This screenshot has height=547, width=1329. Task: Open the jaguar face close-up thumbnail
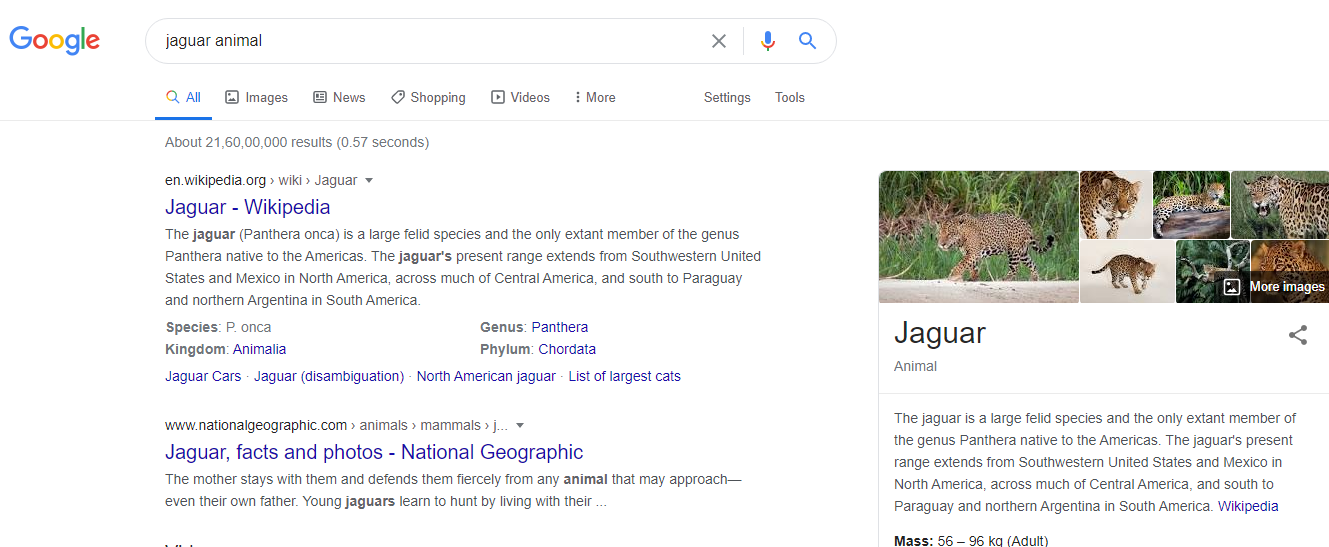[x=1116, y=204]
